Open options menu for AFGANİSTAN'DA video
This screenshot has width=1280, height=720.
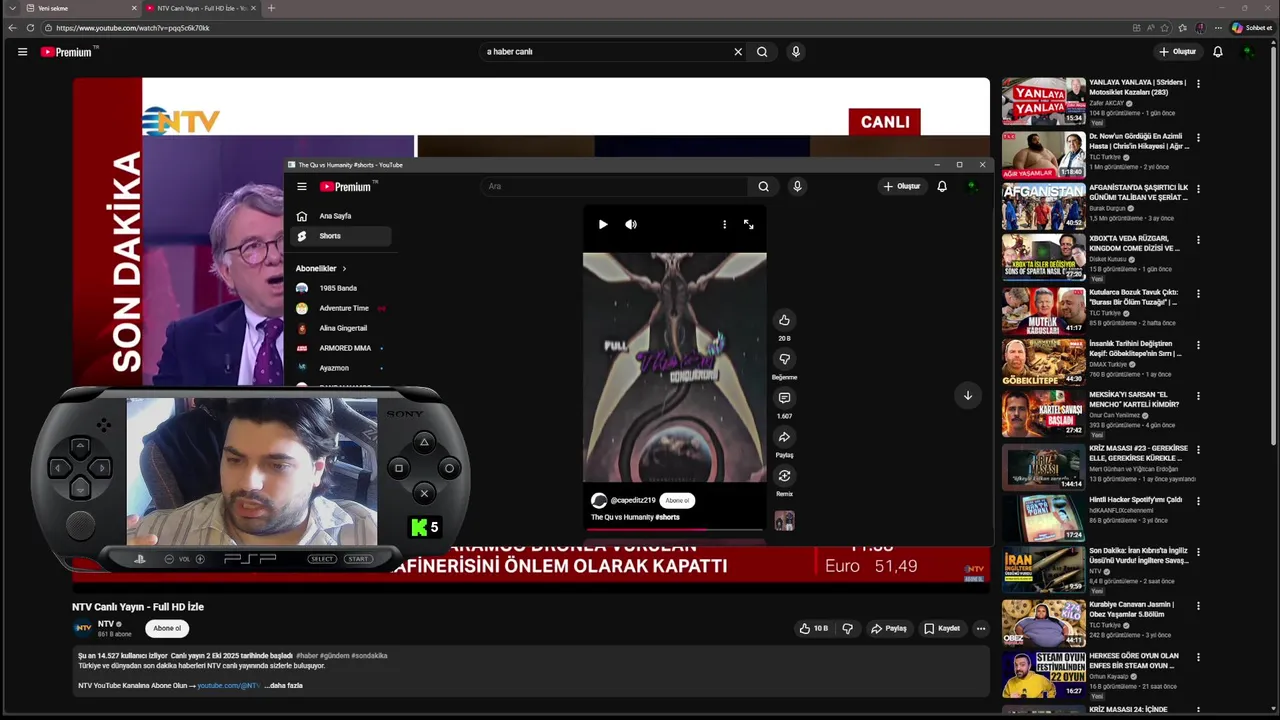(1198, 189)
